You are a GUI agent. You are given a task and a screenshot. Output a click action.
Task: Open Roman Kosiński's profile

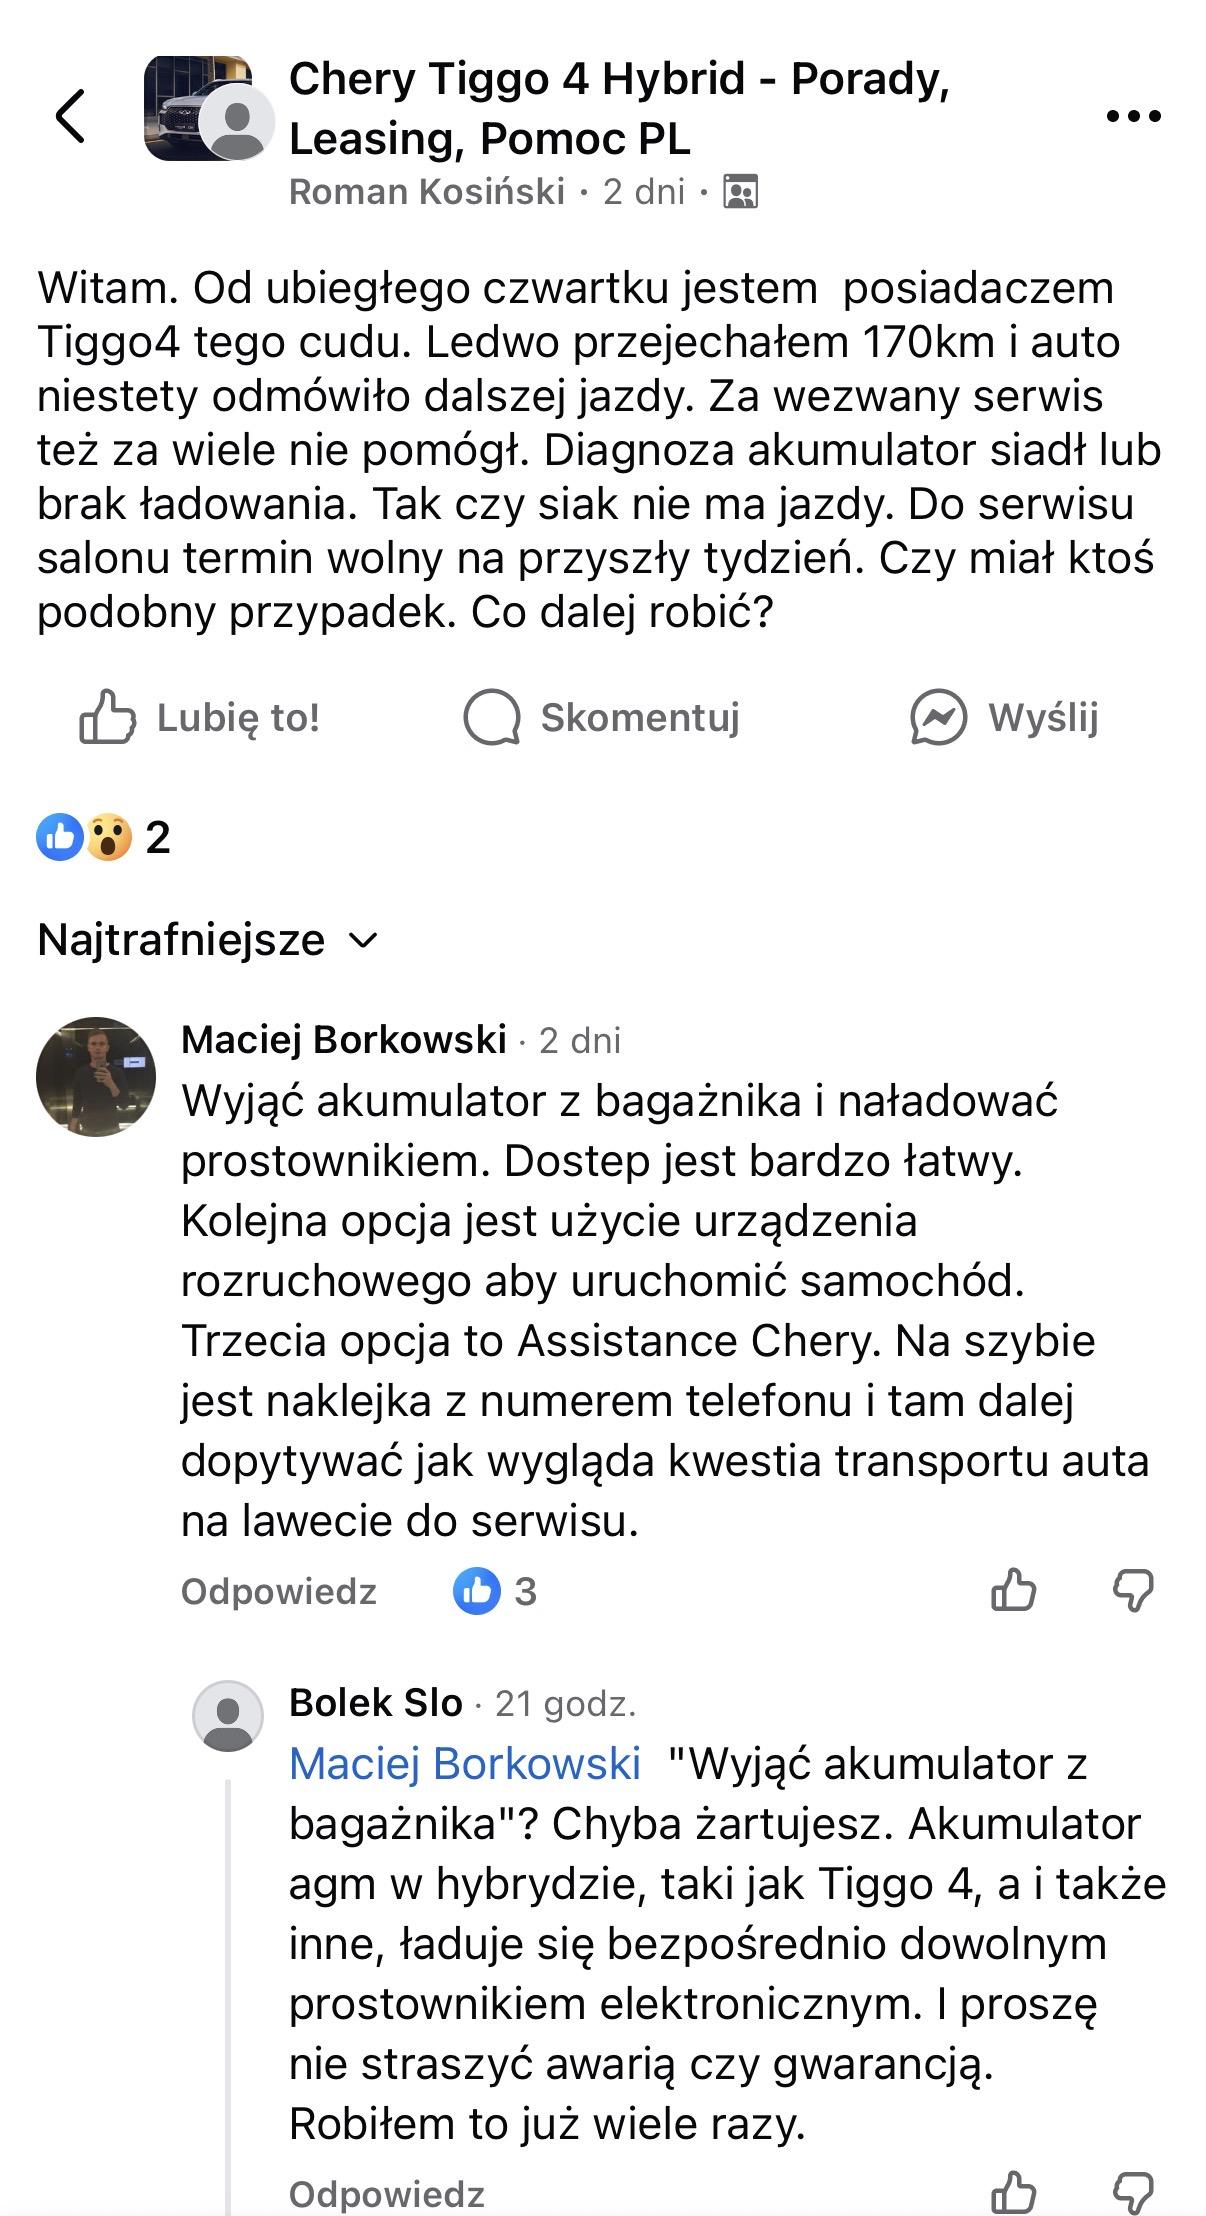(x=427, y=191)
